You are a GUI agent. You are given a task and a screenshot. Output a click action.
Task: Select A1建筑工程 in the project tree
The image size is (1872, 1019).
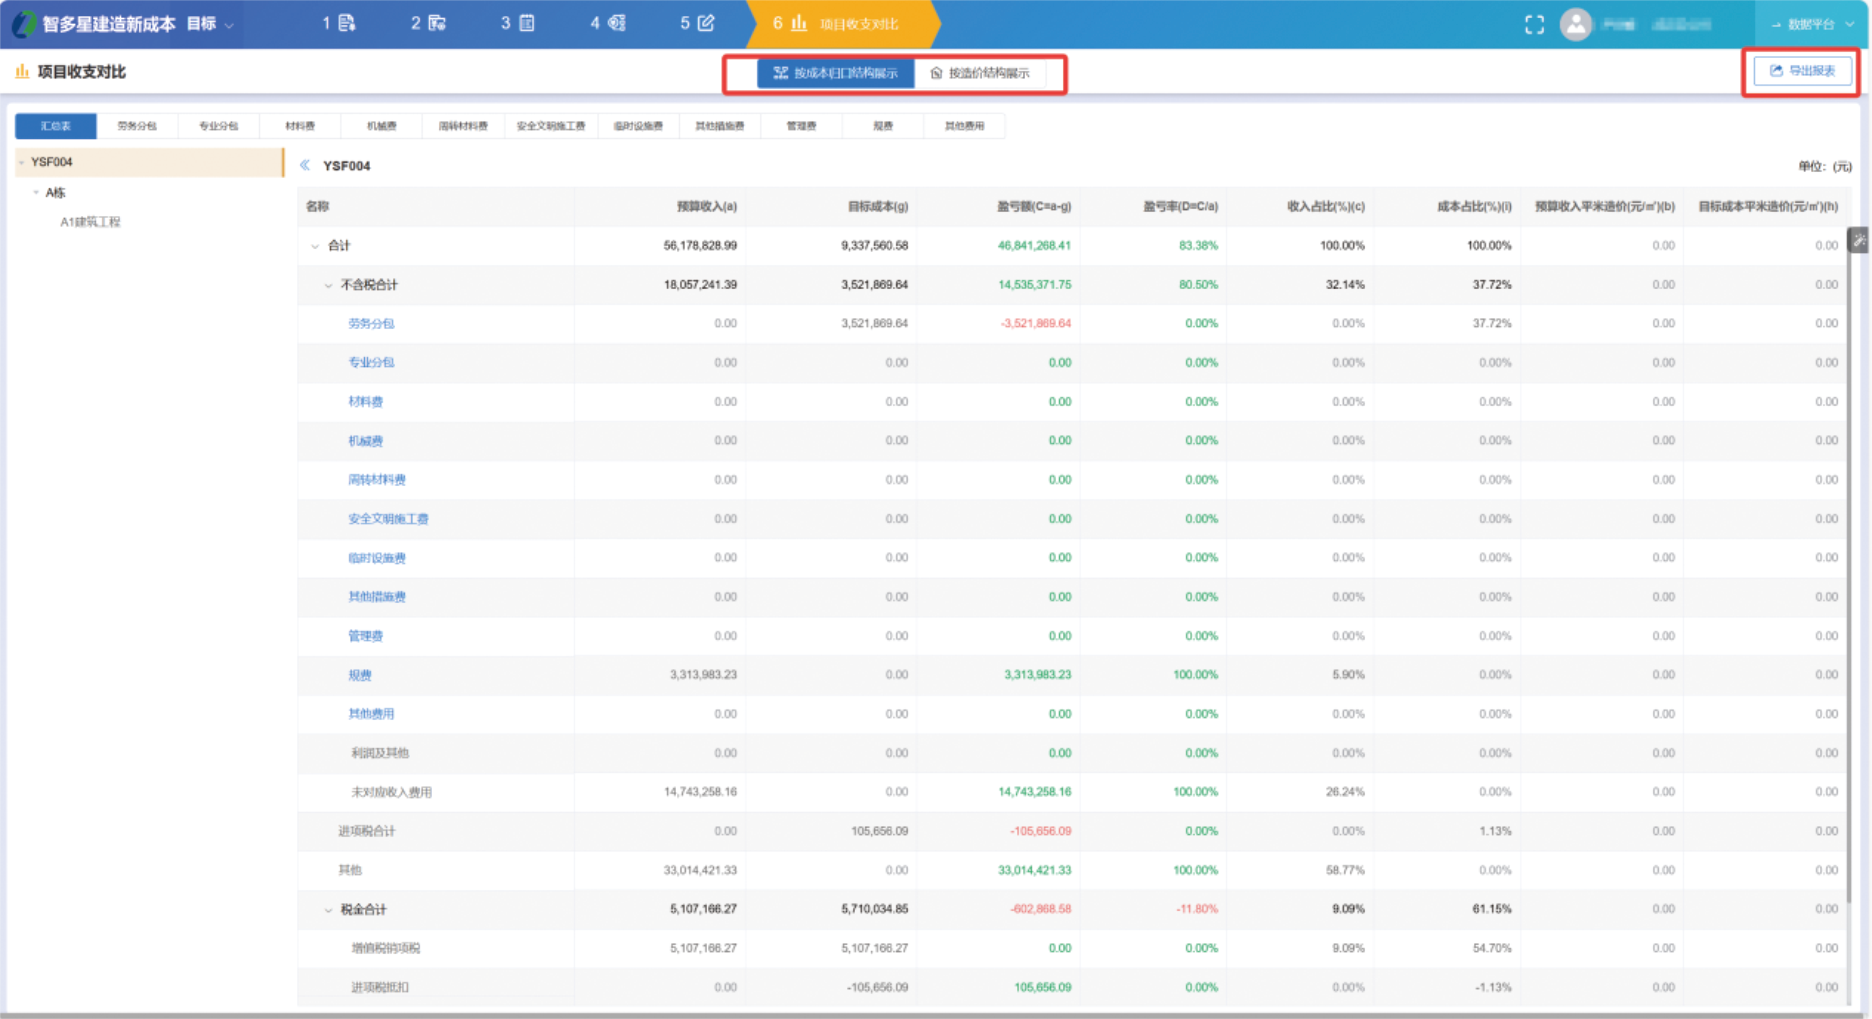click(x=90, y=222)
